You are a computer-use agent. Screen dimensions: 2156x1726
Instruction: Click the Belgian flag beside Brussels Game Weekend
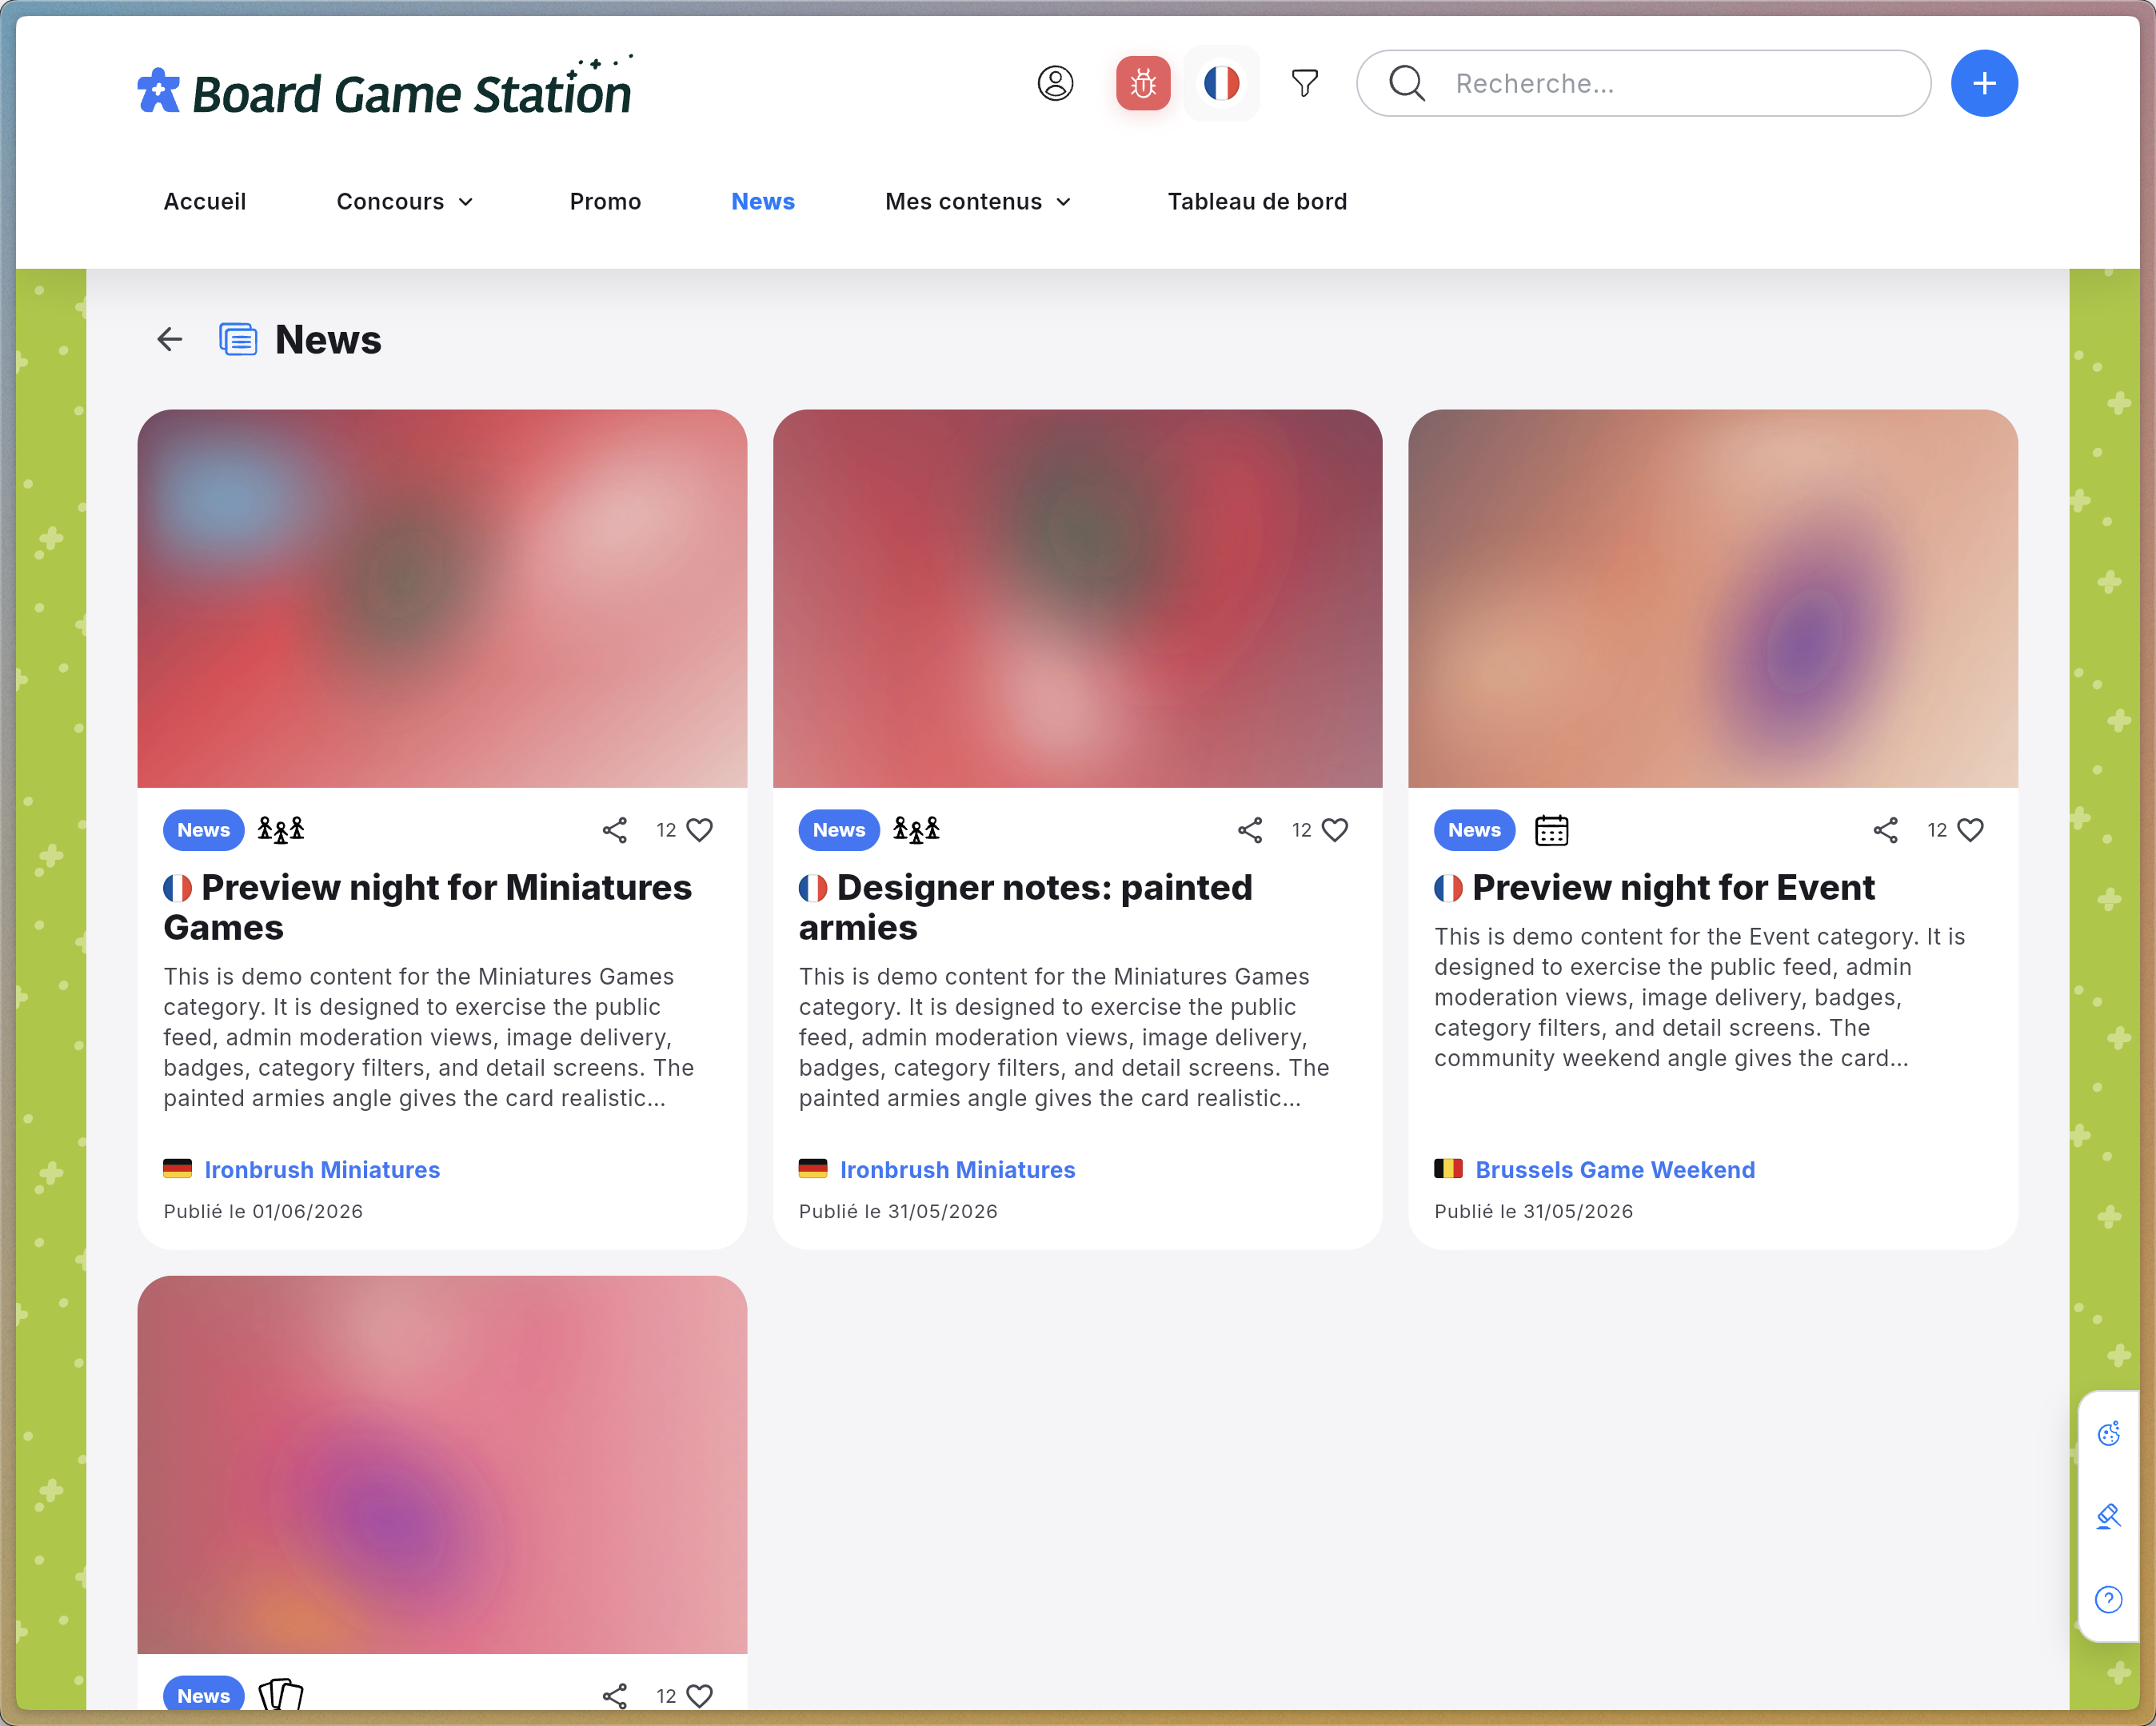click(x=1448, y=1168)
